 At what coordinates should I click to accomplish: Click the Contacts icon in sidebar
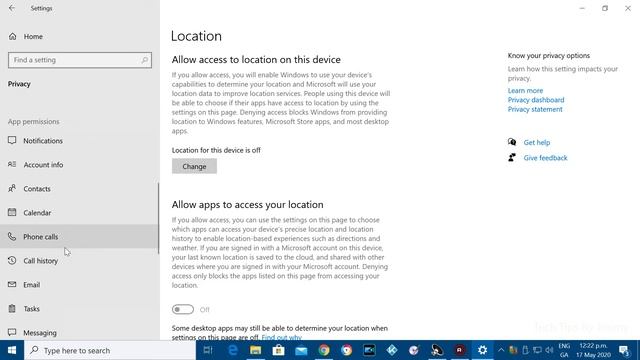pos(12,189)
